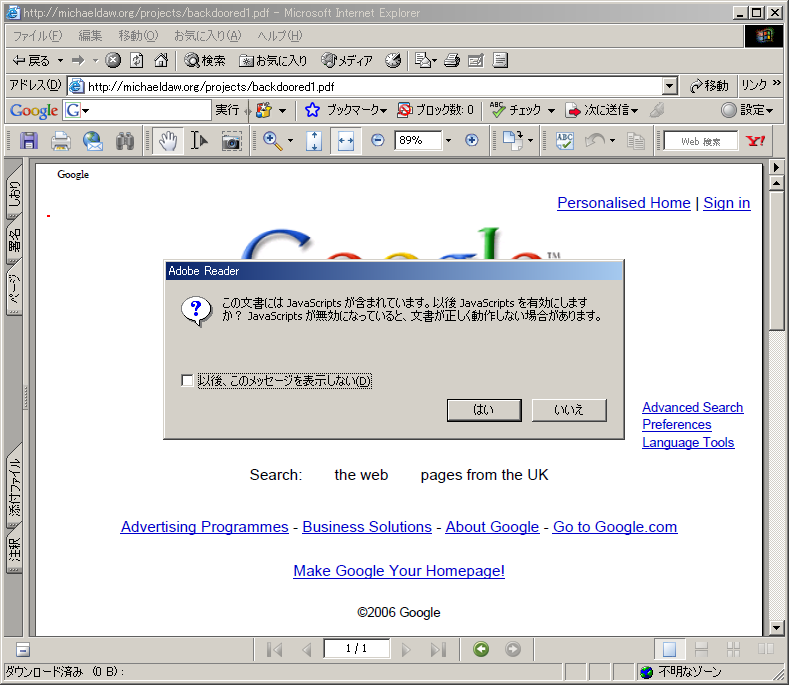Click the Sign in link
The width and height of the screenshot is (789, 685).
pos(727,203)
